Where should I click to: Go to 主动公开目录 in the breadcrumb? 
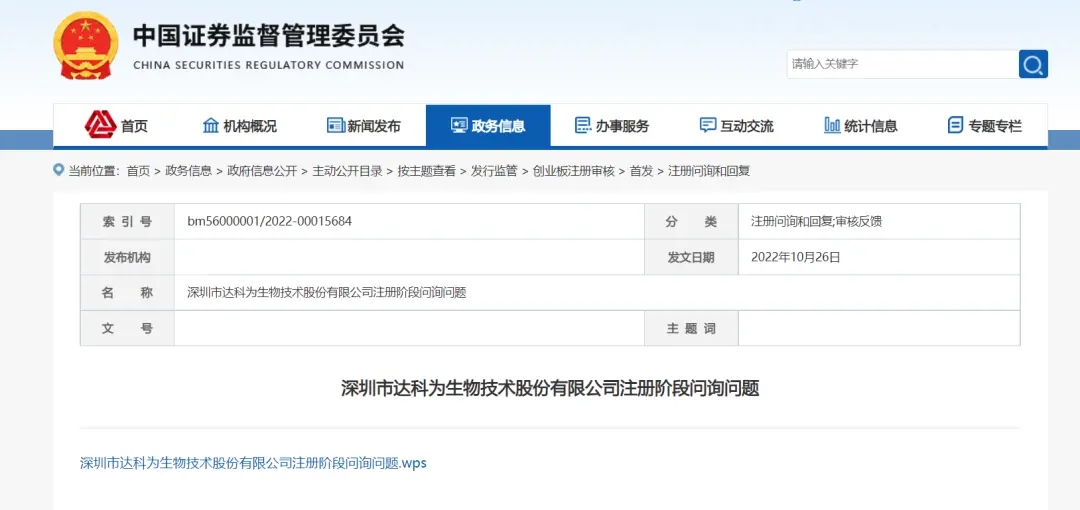click(x=347, y=171)
